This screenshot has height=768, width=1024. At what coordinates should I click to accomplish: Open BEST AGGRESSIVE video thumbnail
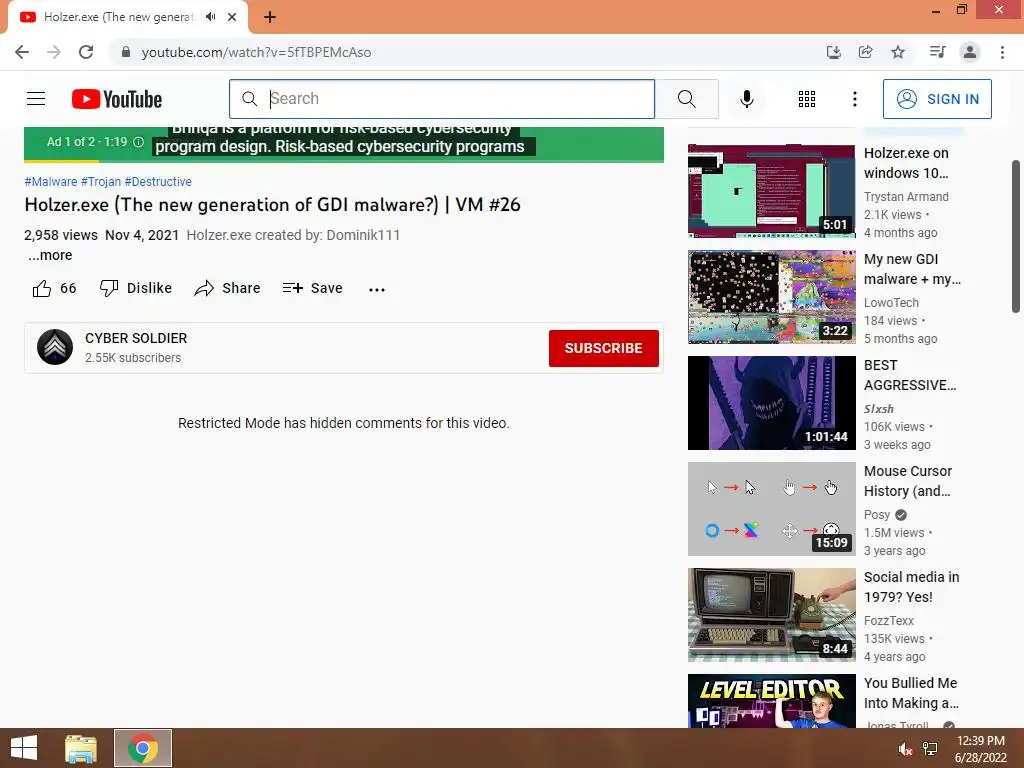click(771, 402)
